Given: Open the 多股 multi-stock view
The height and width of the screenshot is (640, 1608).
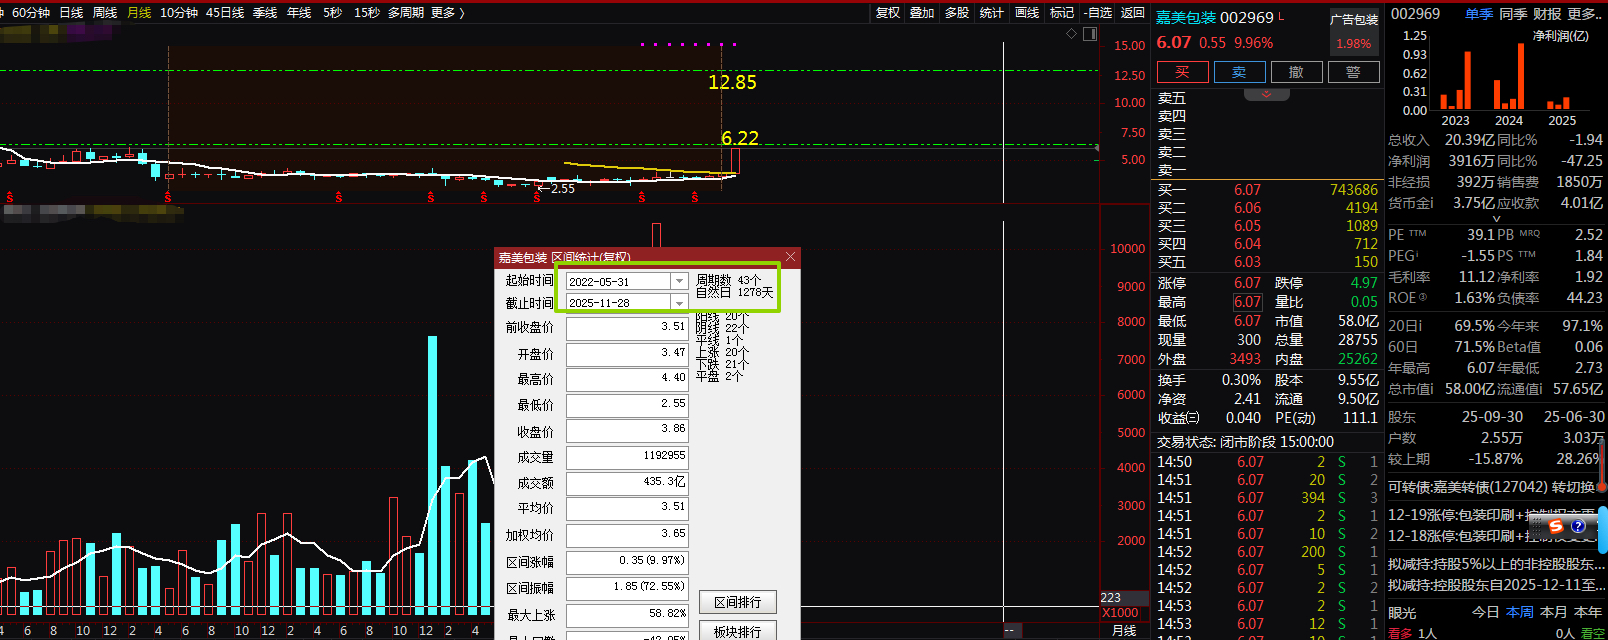Looking at the screenshot, I should pos(957,12).
